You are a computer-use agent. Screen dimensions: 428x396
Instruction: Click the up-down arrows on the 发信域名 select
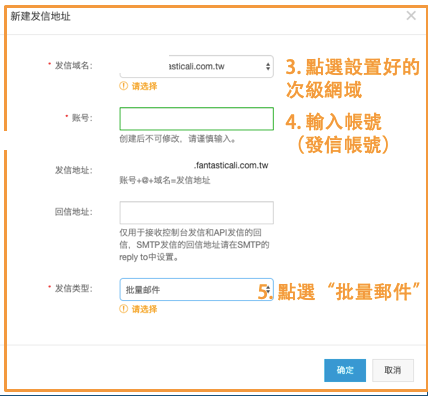268,66
